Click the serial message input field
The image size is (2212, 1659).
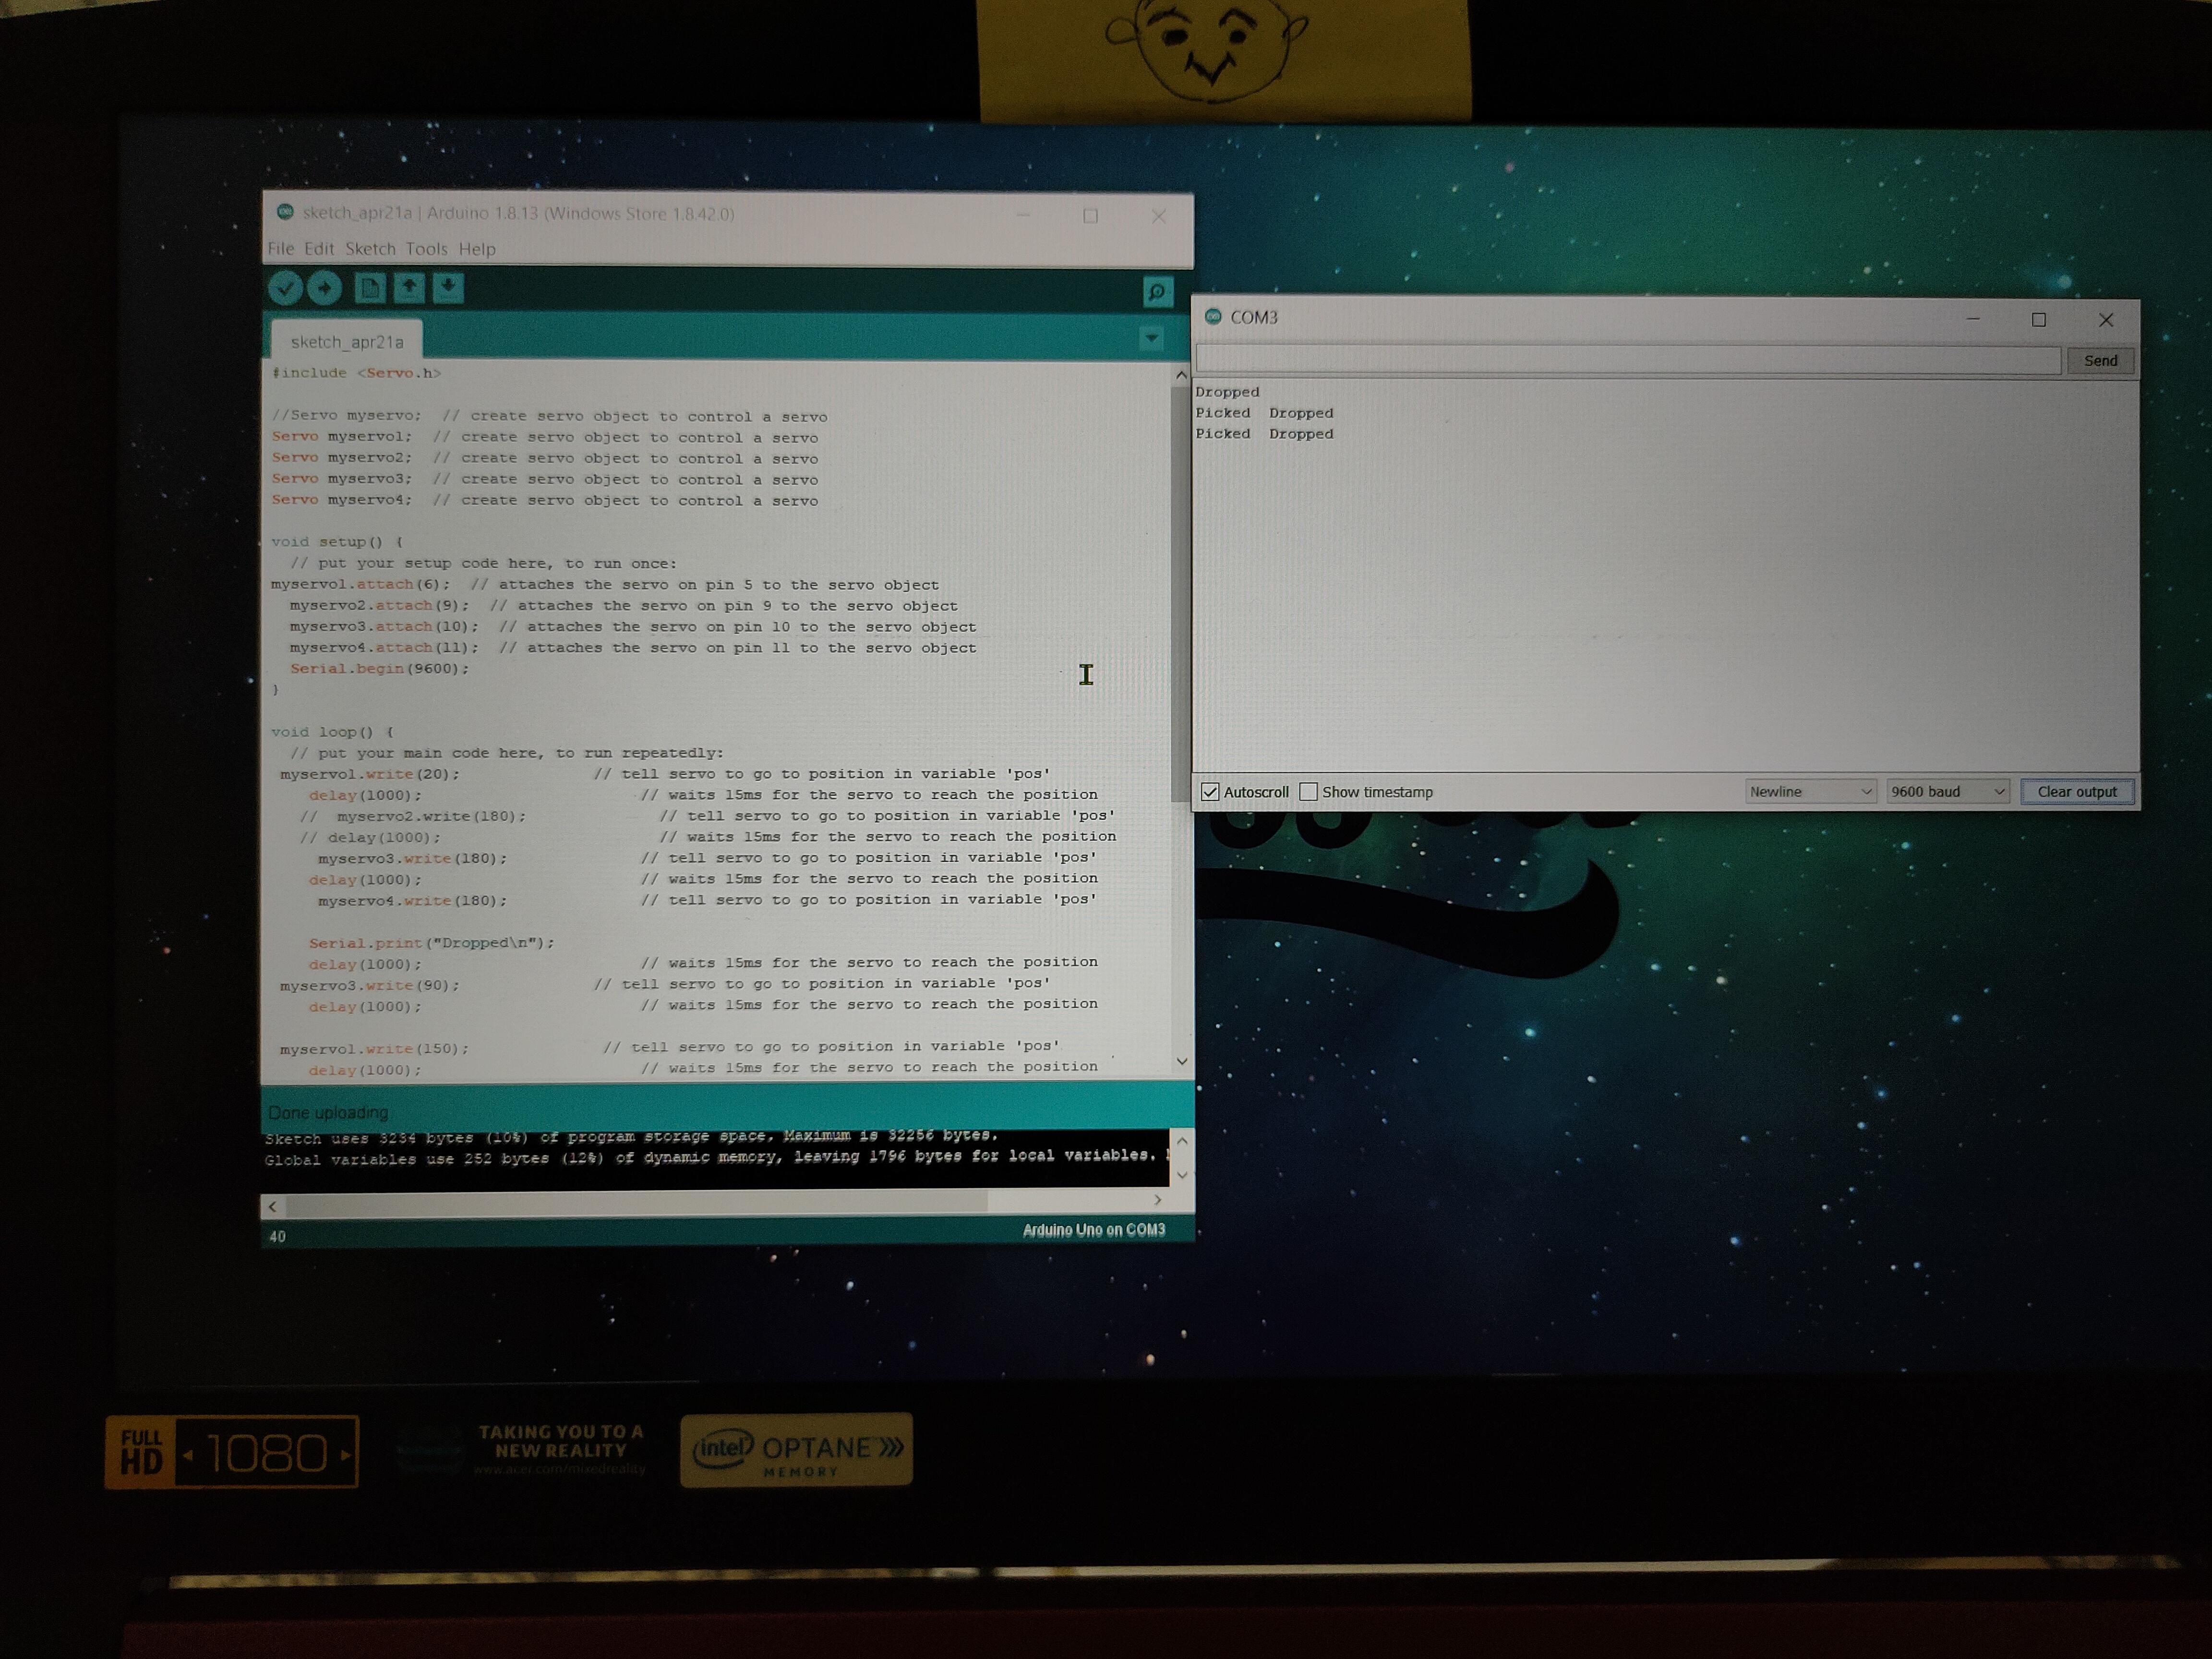click(x=1627, y=361)
